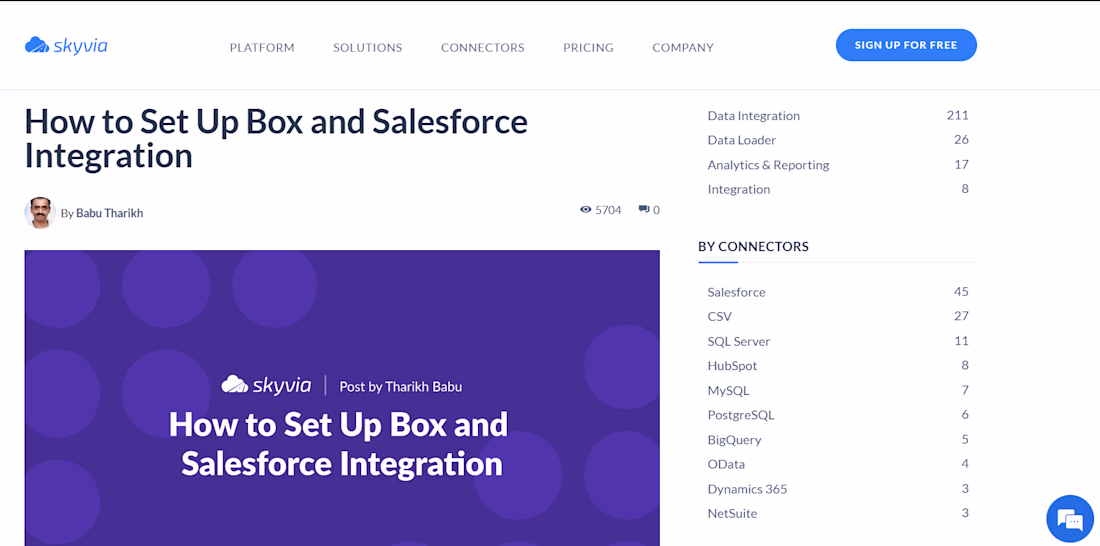Filter posts by MySQL connector

(x=728, y=390)
